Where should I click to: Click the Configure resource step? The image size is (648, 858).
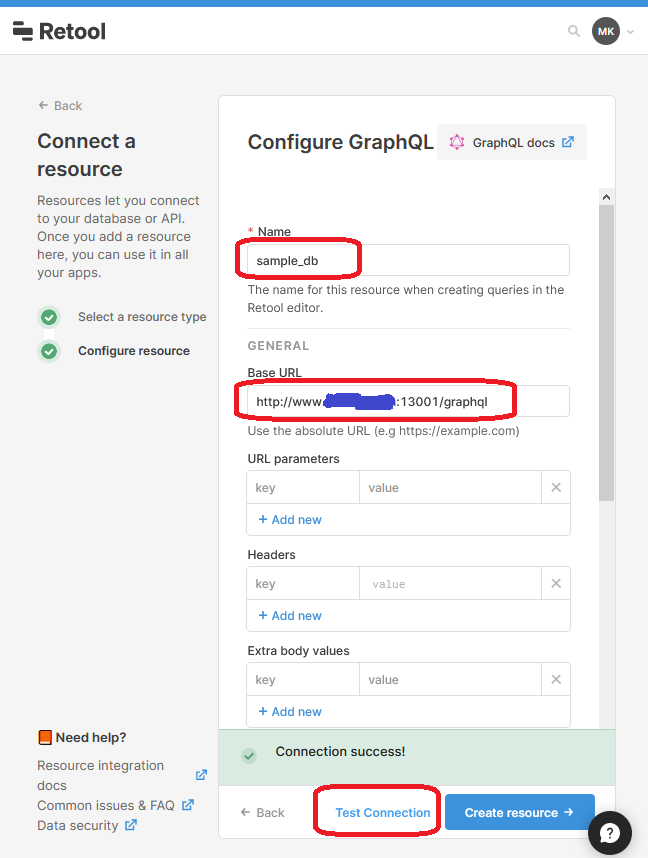134,351
